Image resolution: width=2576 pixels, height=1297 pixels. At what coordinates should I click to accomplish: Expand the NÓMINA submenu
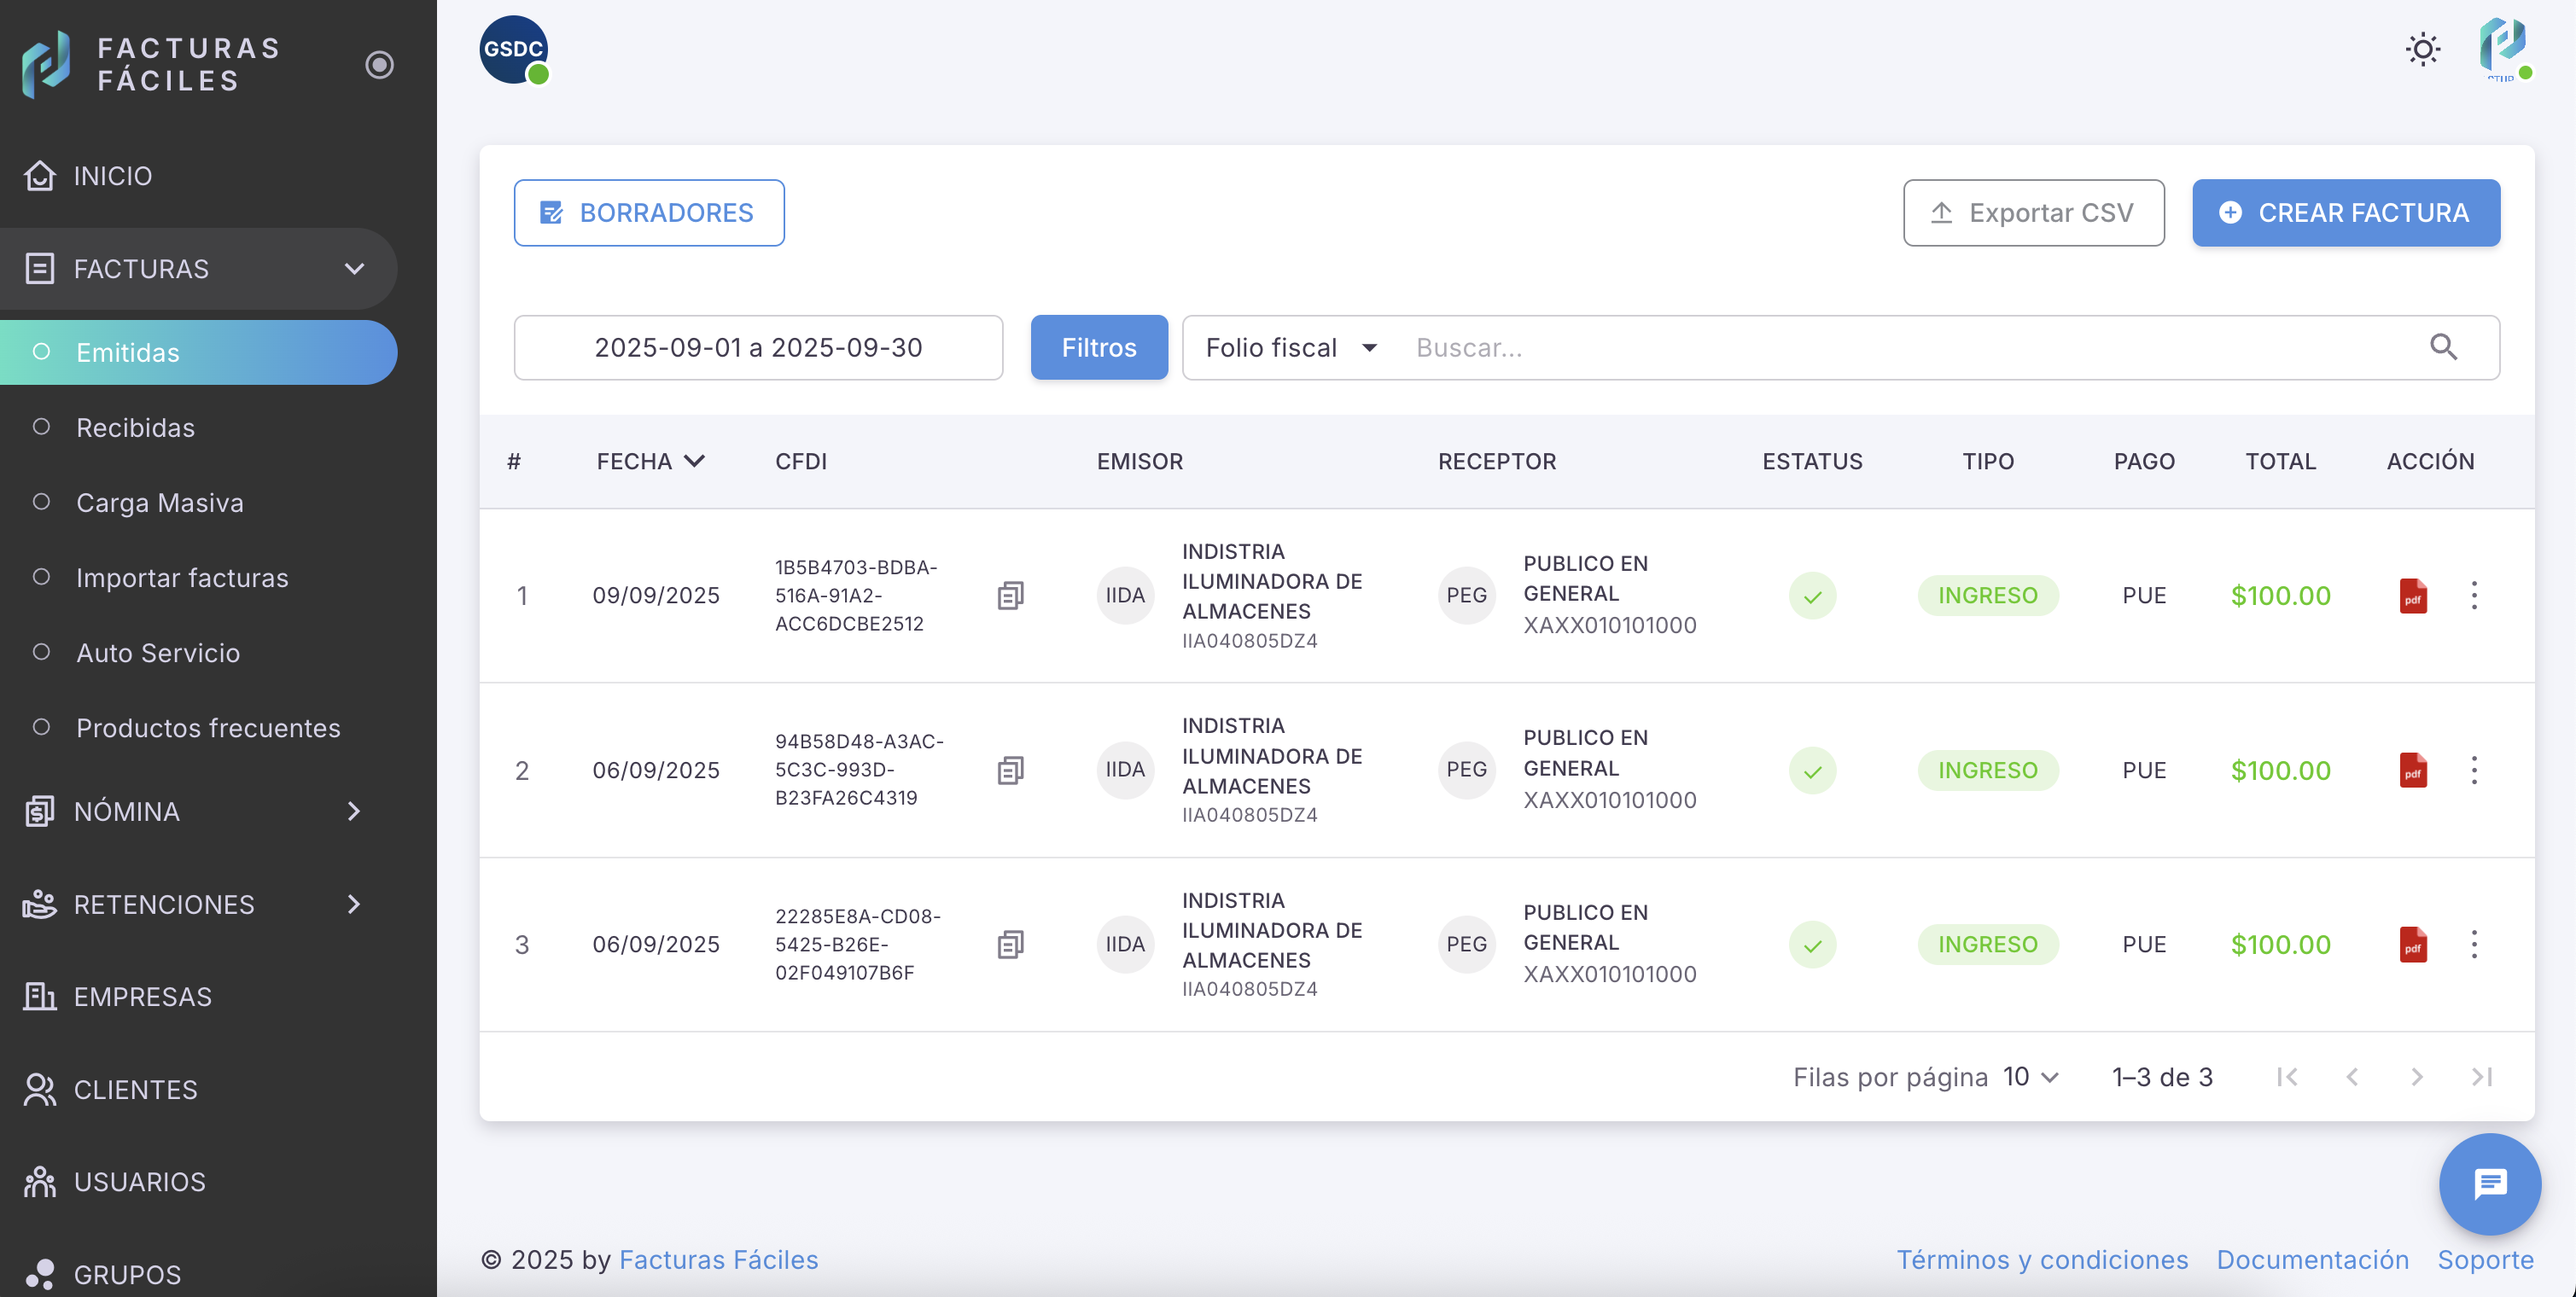point(353,811)
